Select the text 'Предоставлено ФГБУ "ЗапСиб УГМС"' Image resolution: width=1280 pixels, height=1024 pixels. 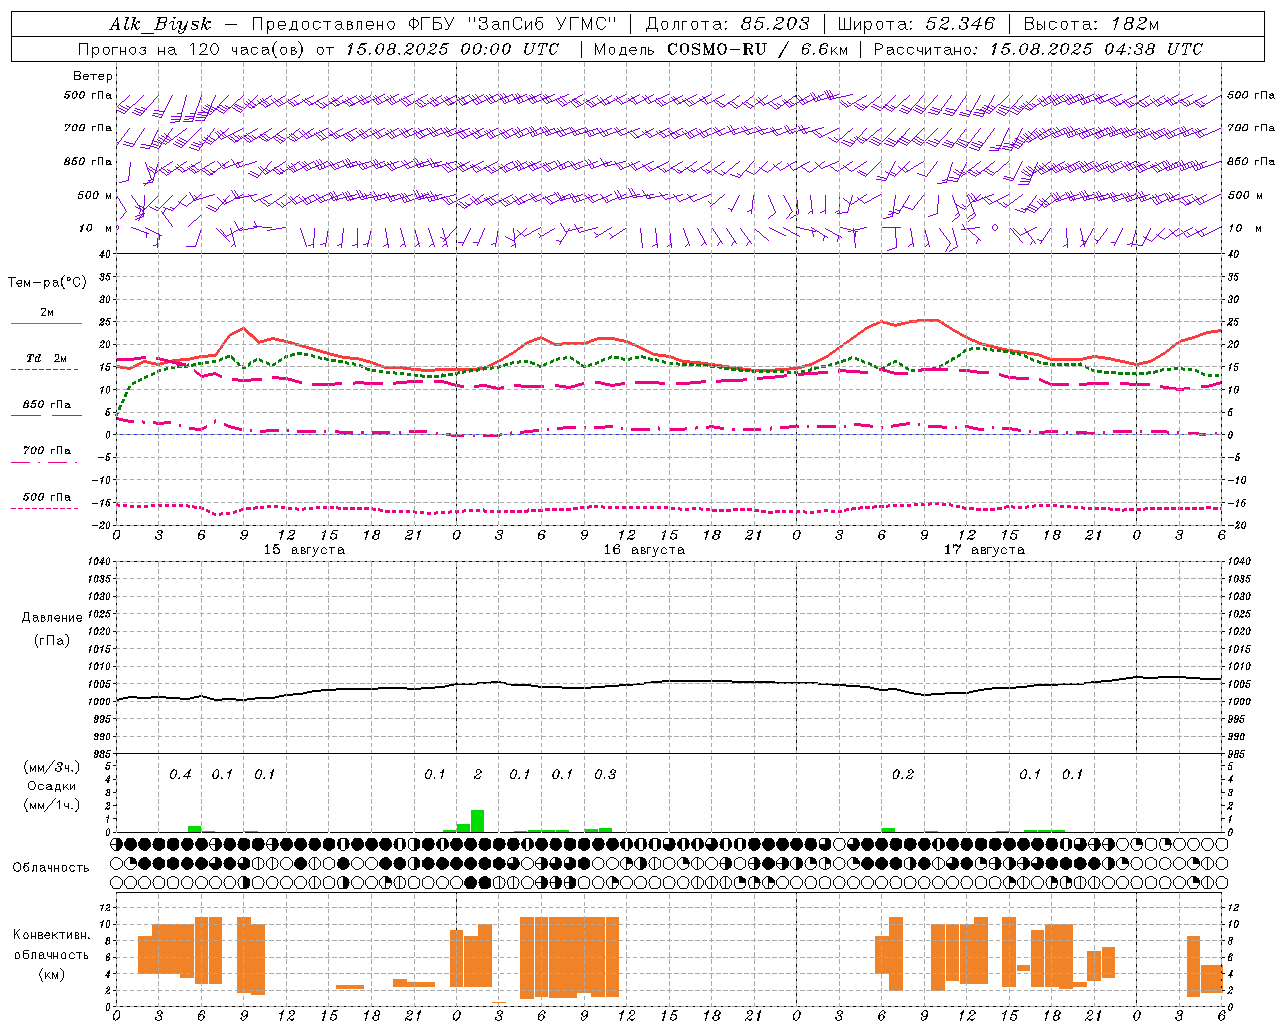click(434, 24)
